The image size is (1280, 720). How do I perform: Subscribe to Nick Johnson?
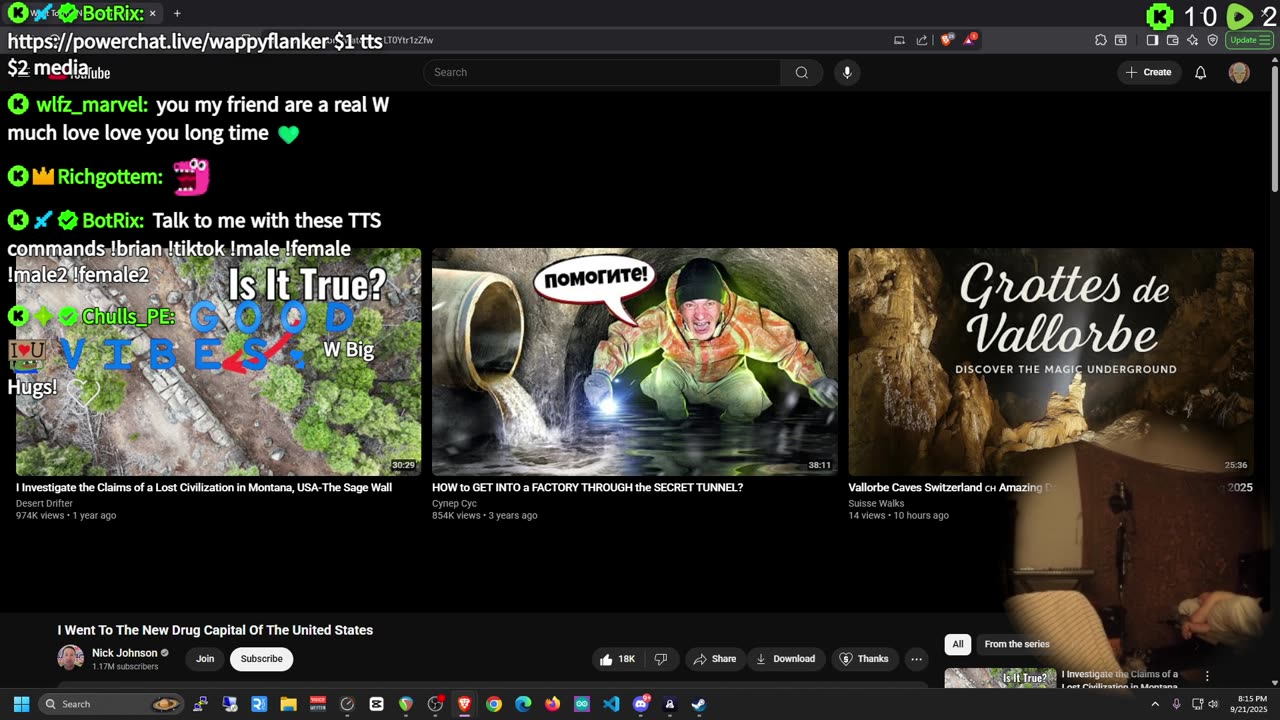261,659
